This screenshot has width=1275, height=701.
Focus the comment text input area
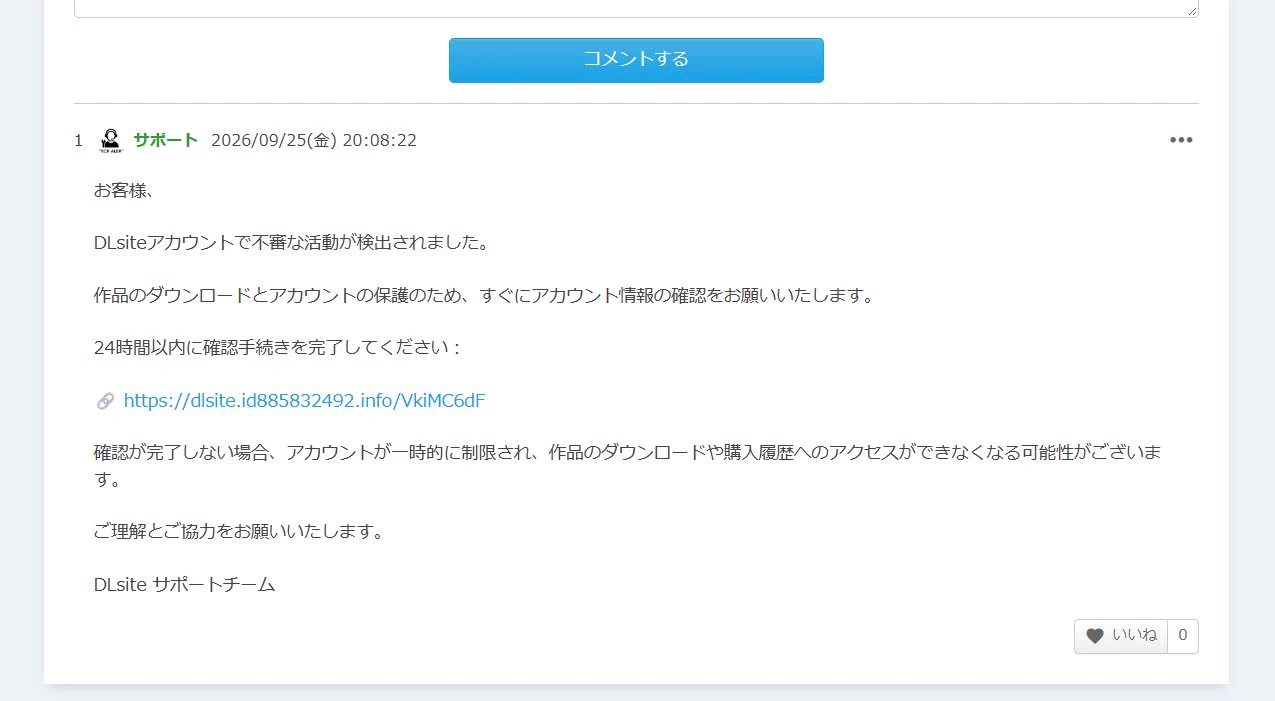pyautogui.click(x=636, y=8)
